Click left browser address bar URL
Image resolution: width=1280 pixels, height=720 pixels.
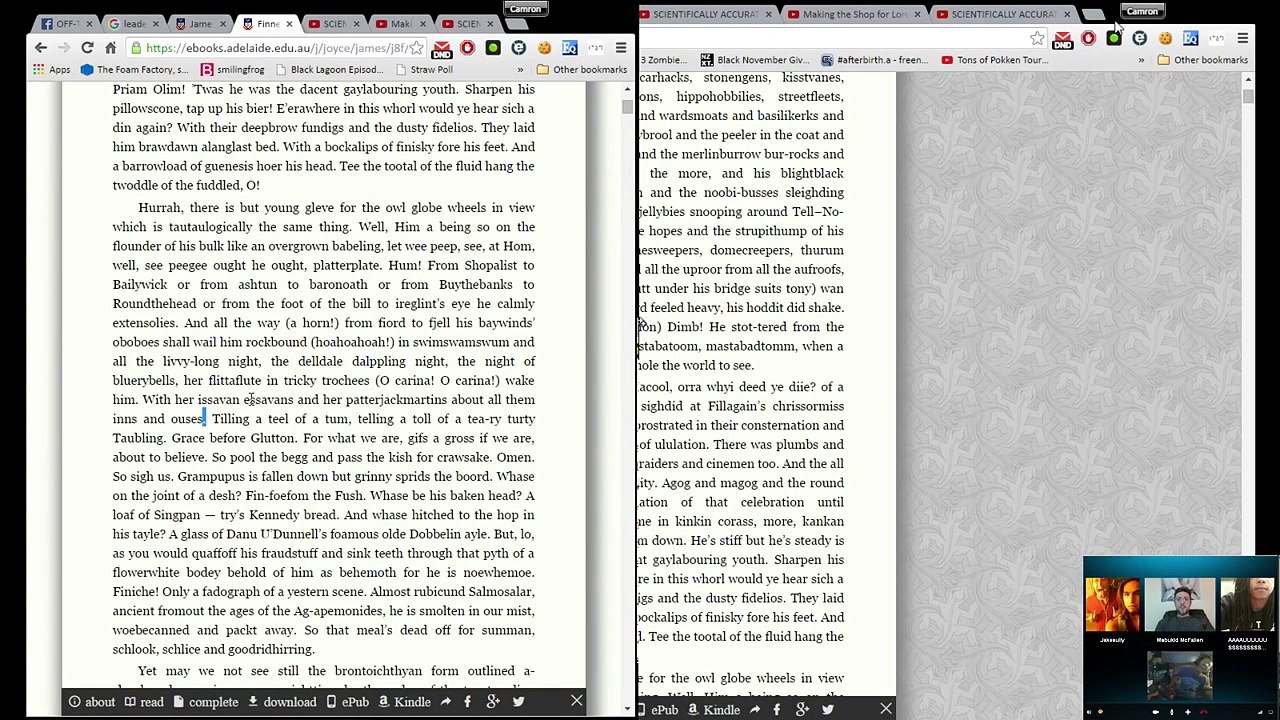(x=275, y=48)
